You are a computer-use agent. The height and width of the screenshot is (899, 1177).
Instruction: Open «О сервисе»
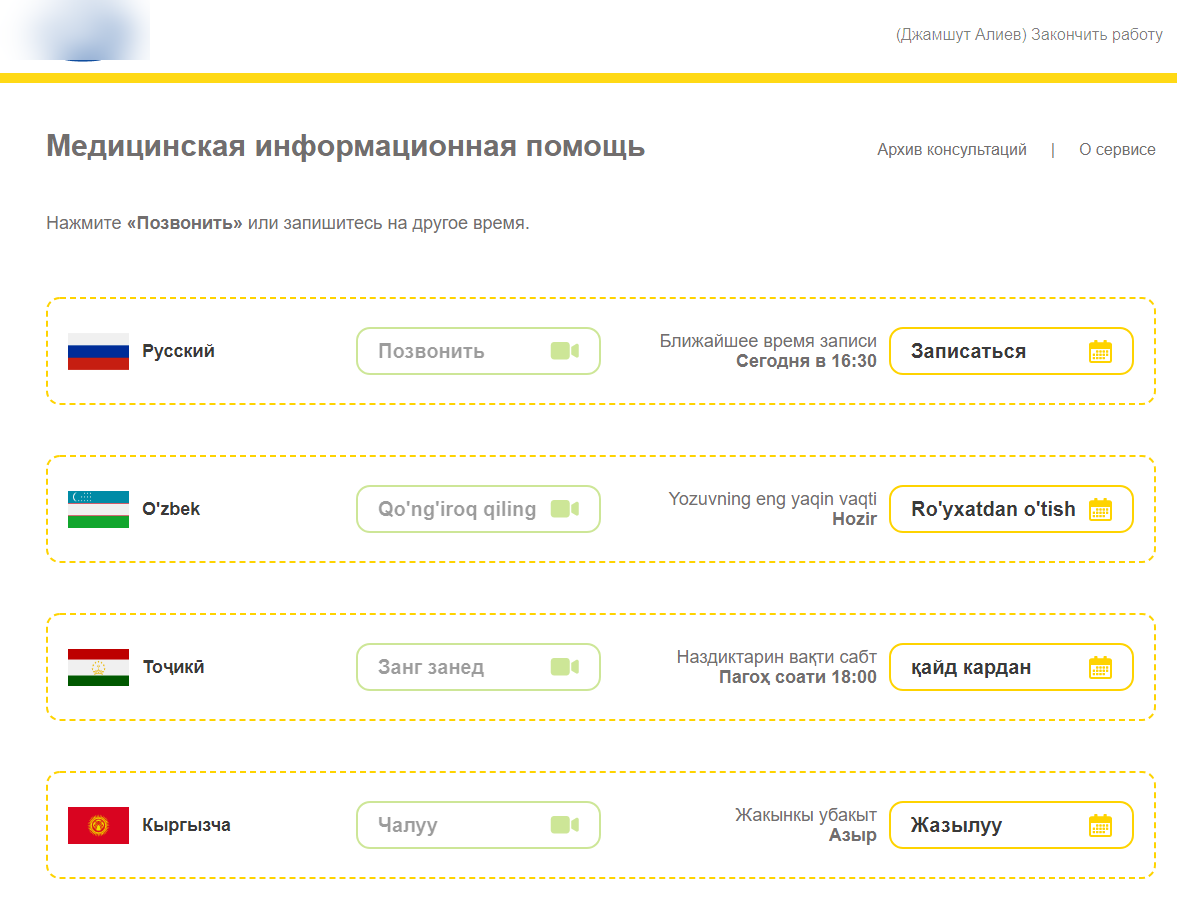[1117, 149]
